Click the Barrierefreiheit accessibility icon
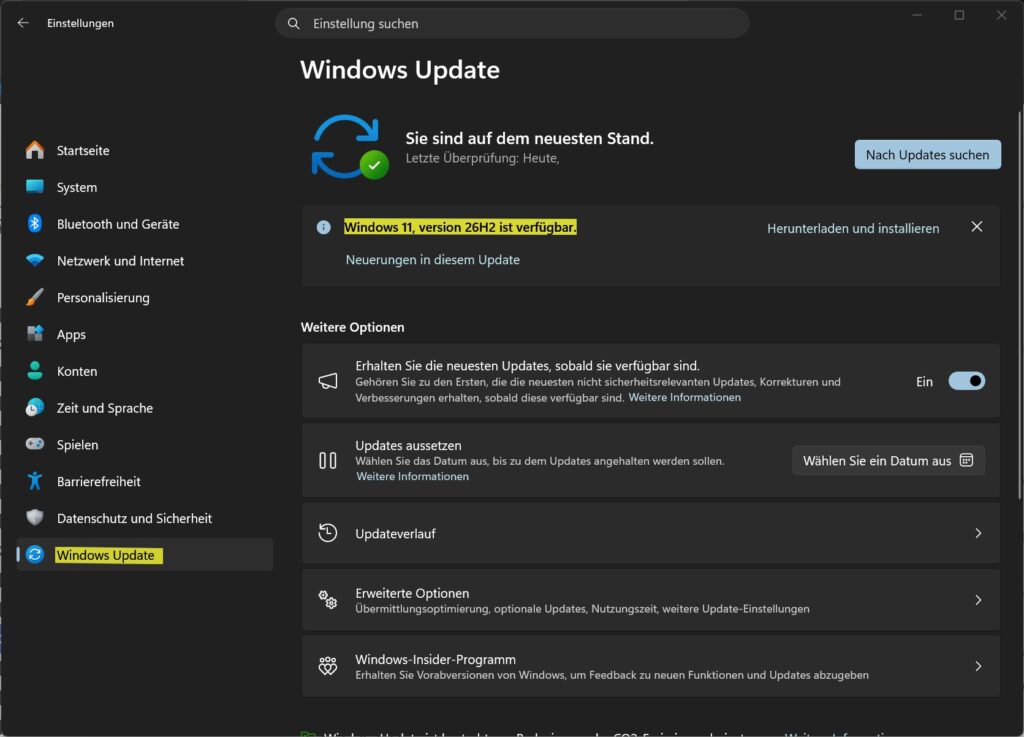Screen dimensions: 1024x737 click(35, 481)
